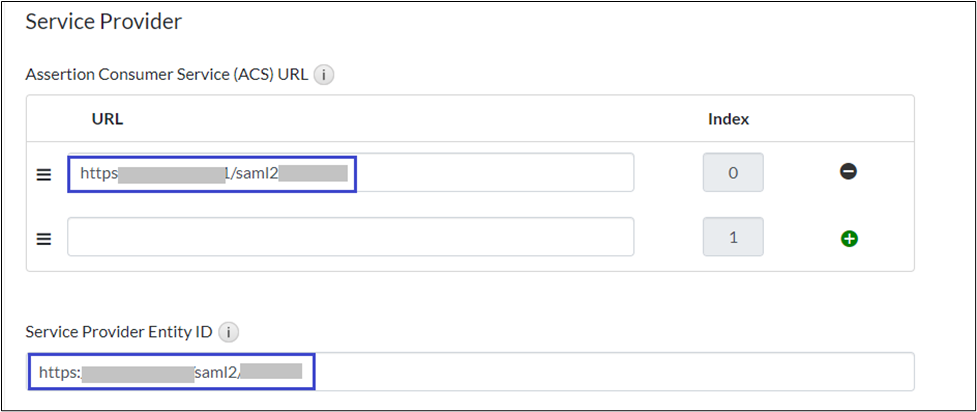Click the Assertion Consumer Service (ACS) URL label

[x=166, y=74]
